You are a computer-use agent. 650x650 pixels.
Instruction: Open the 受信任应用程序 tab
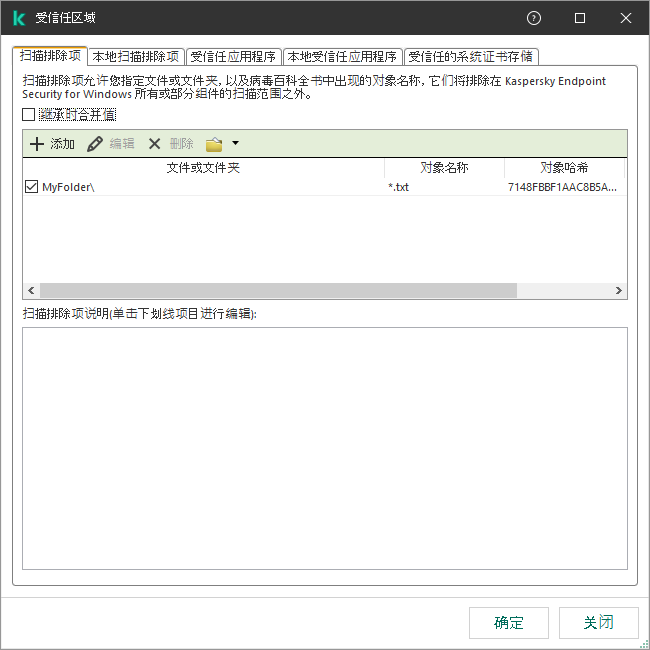pos(233,56)
